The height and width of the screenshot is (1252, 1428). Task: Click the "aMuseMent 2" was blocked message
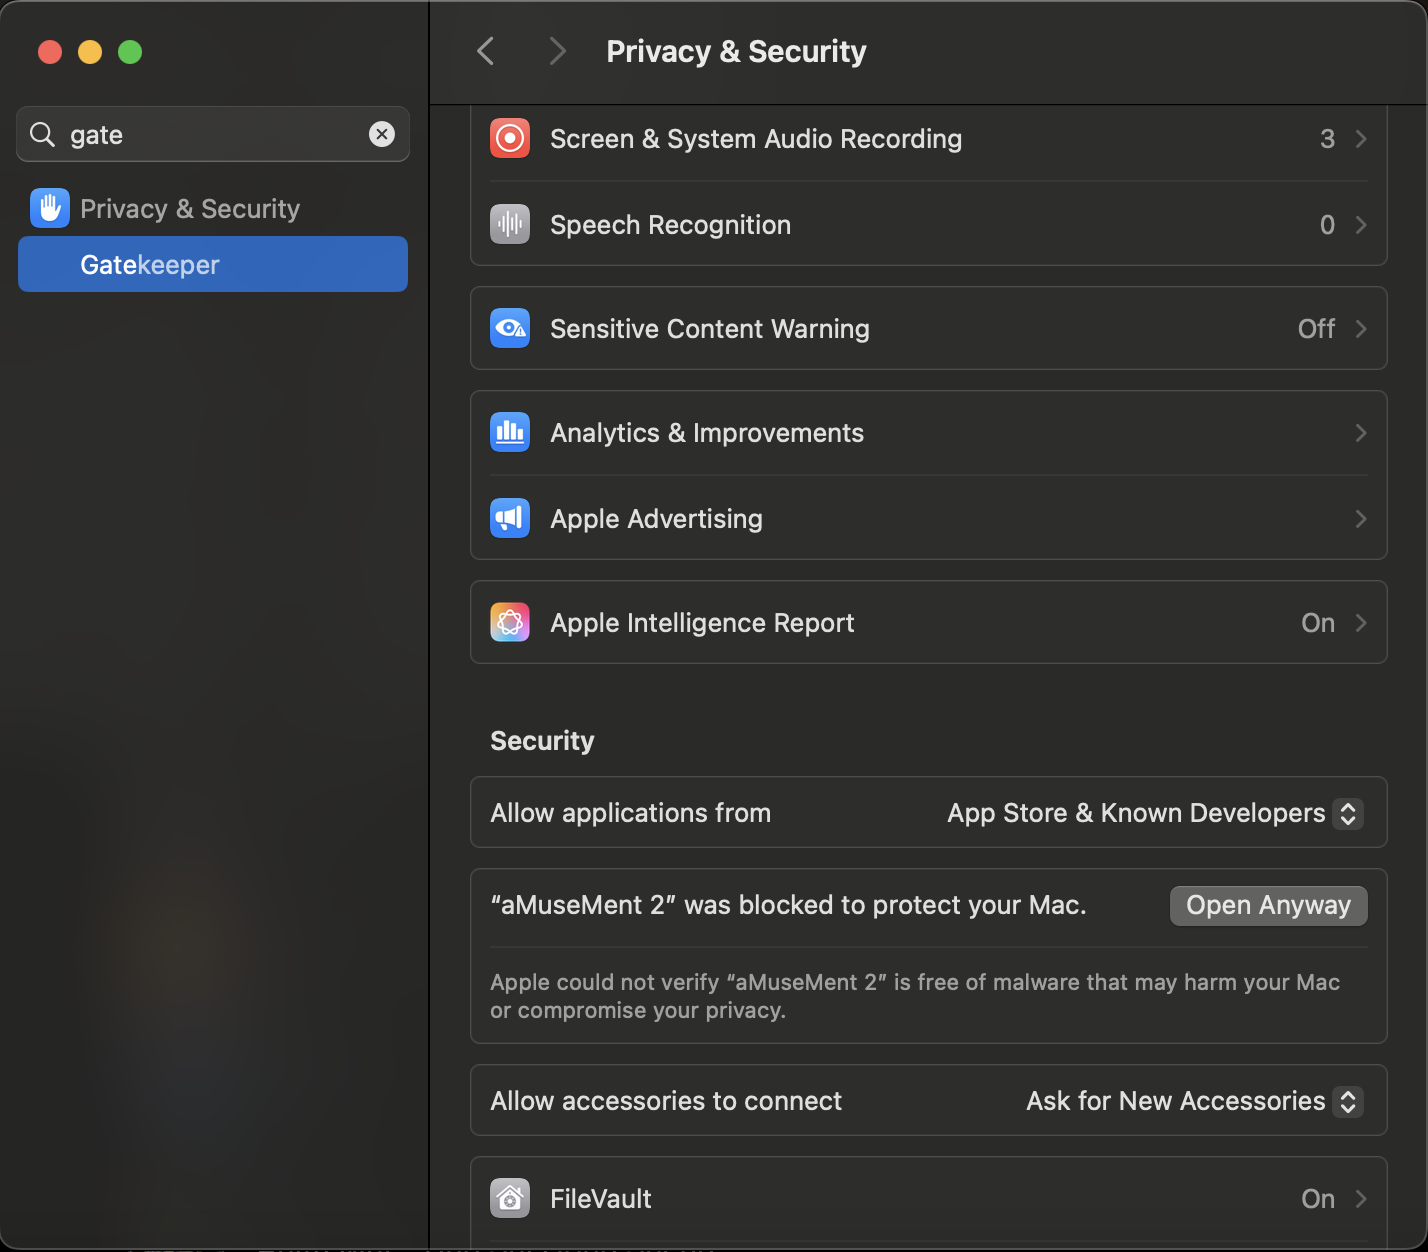tap(788, 905)
